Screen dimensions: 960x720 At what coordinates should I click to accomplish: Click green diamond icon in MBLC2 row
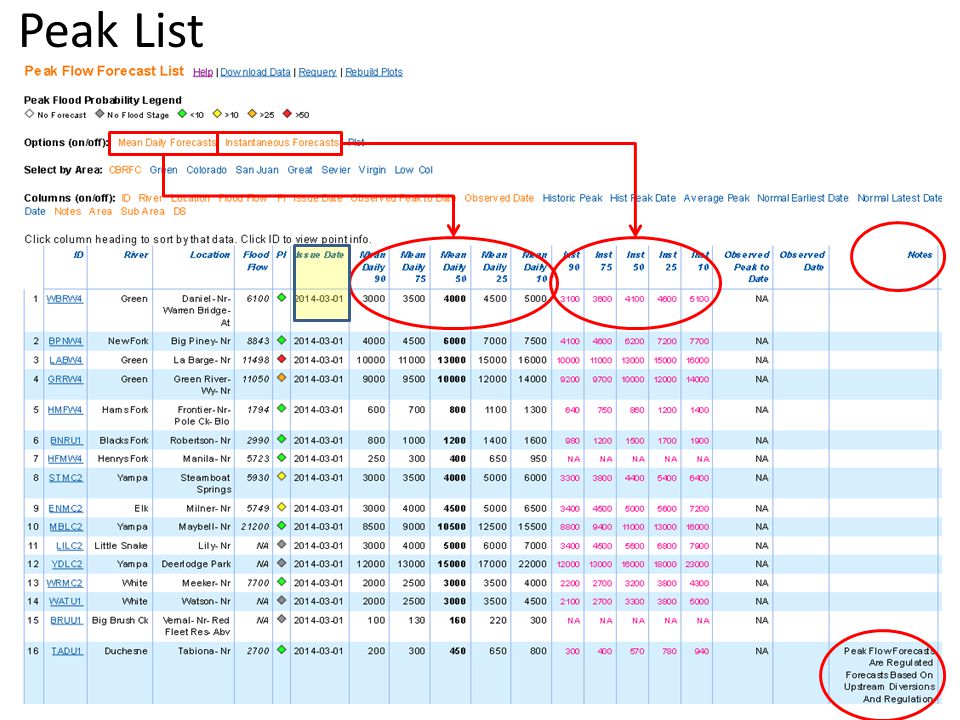click(x=282, y=525)
